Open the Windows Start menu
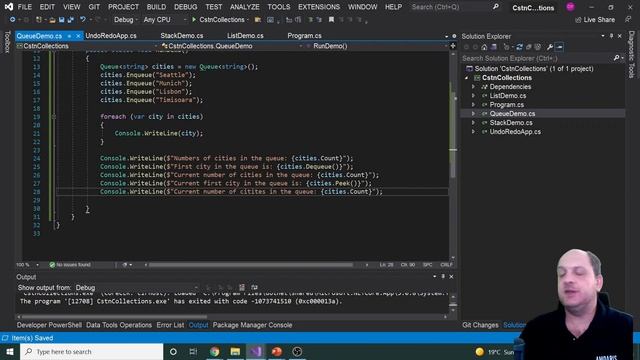Viewport: 640px width, 360px height. click(x=10, y=351)
